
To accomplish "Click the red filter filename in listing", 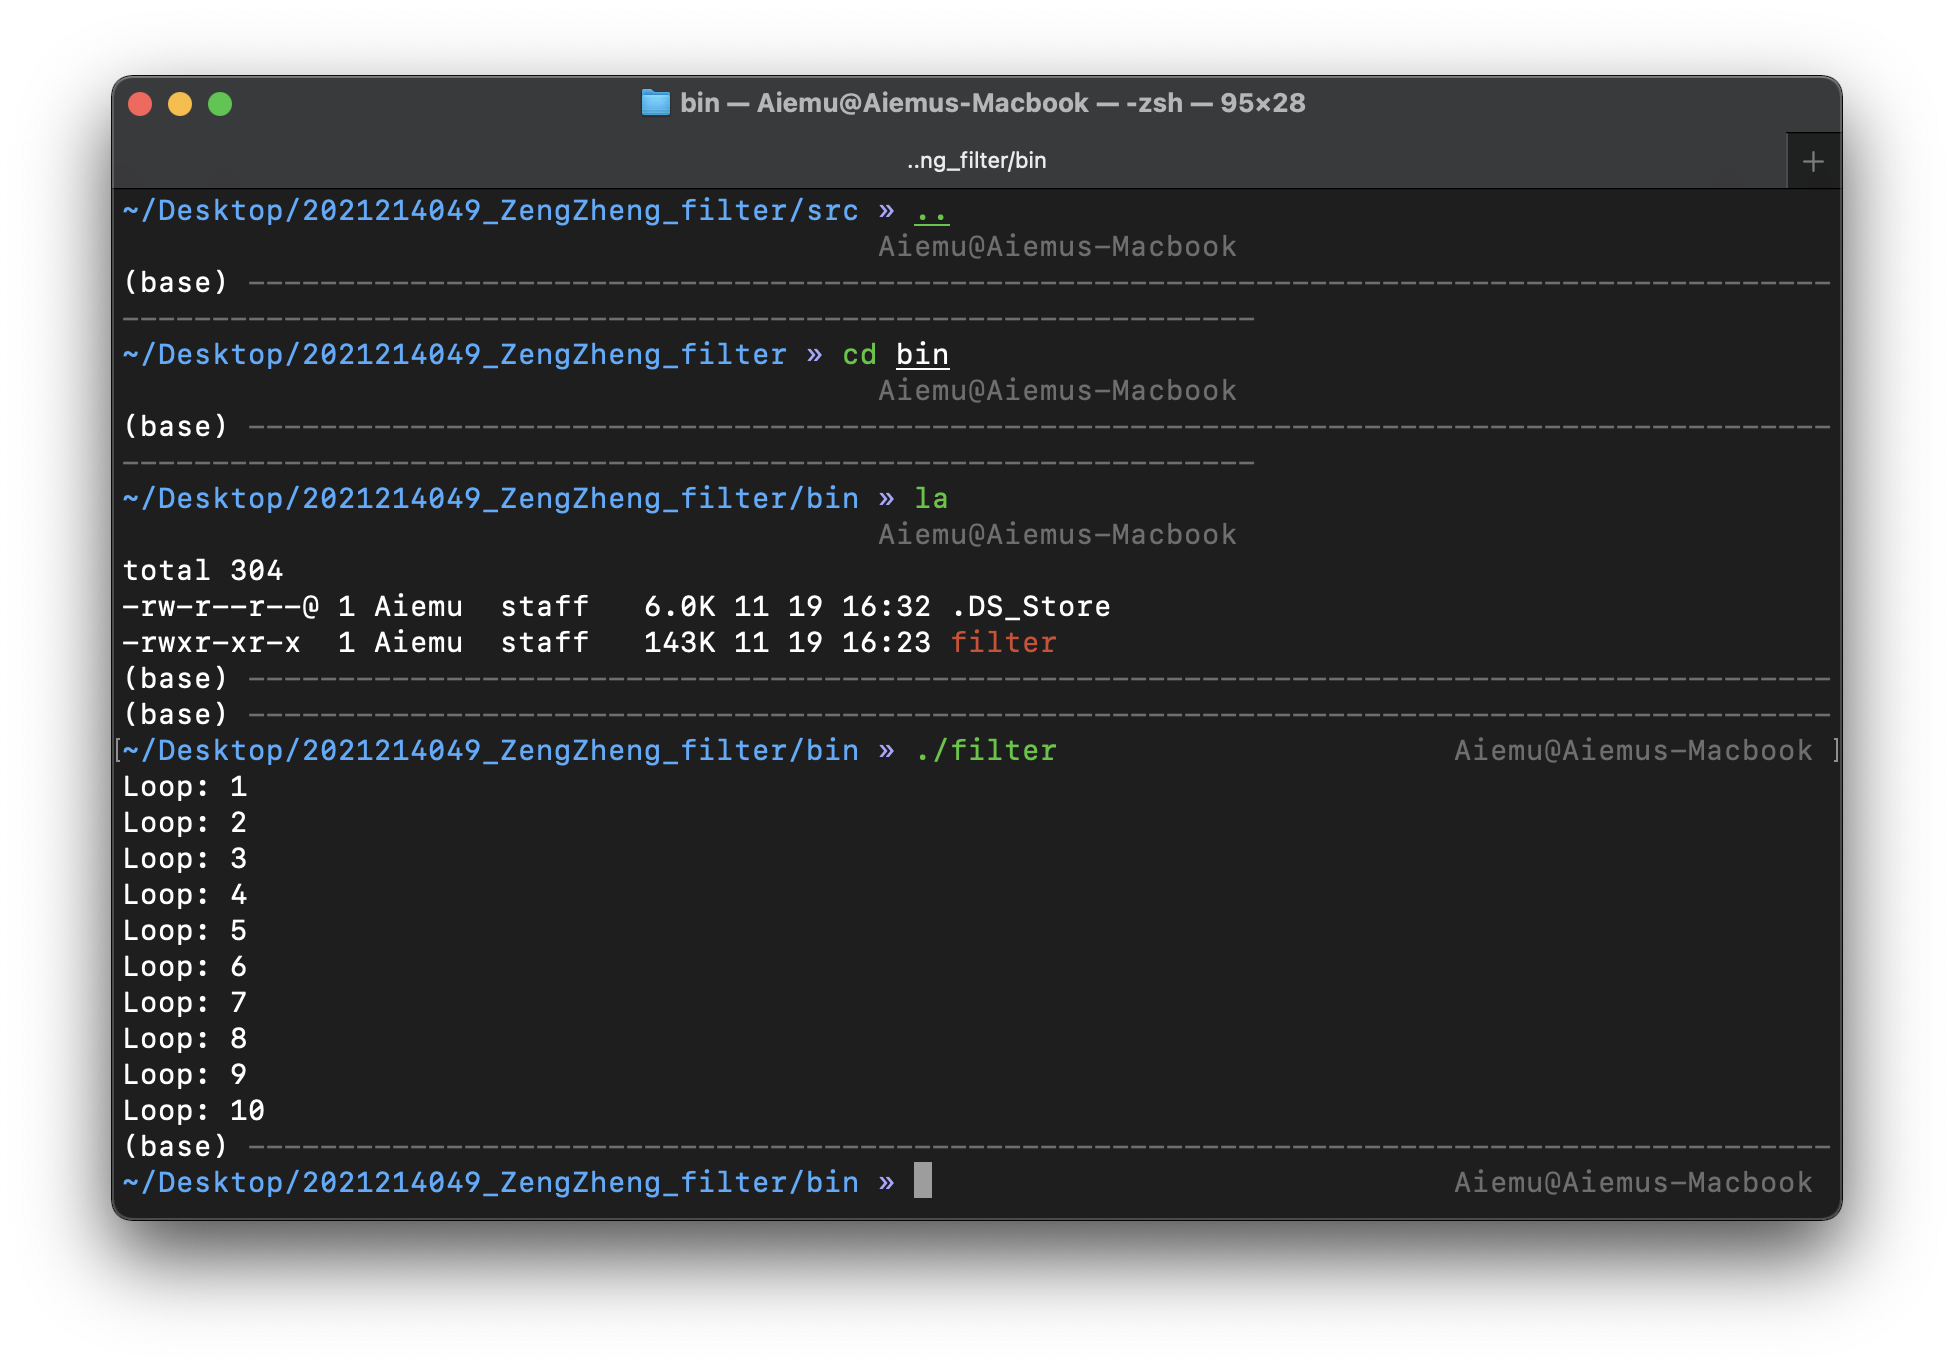I will tap(1003, 642).
